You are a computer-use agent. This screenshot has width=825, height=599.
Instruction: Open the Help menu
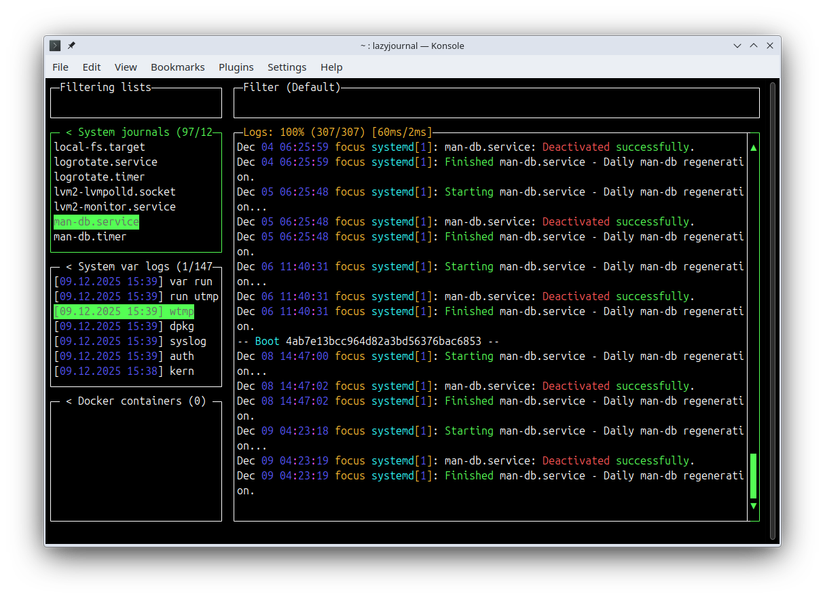331,67
